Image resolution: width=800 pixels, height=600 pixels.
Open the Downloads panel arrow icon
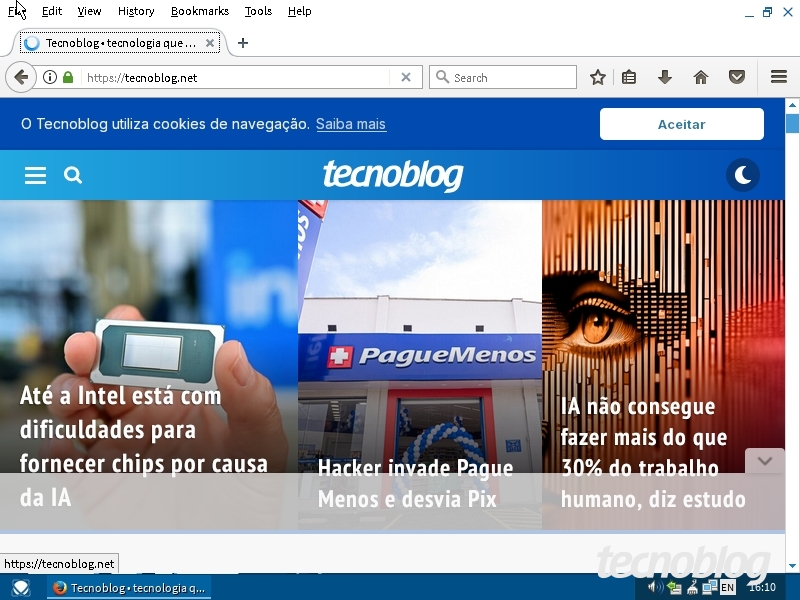664,77
